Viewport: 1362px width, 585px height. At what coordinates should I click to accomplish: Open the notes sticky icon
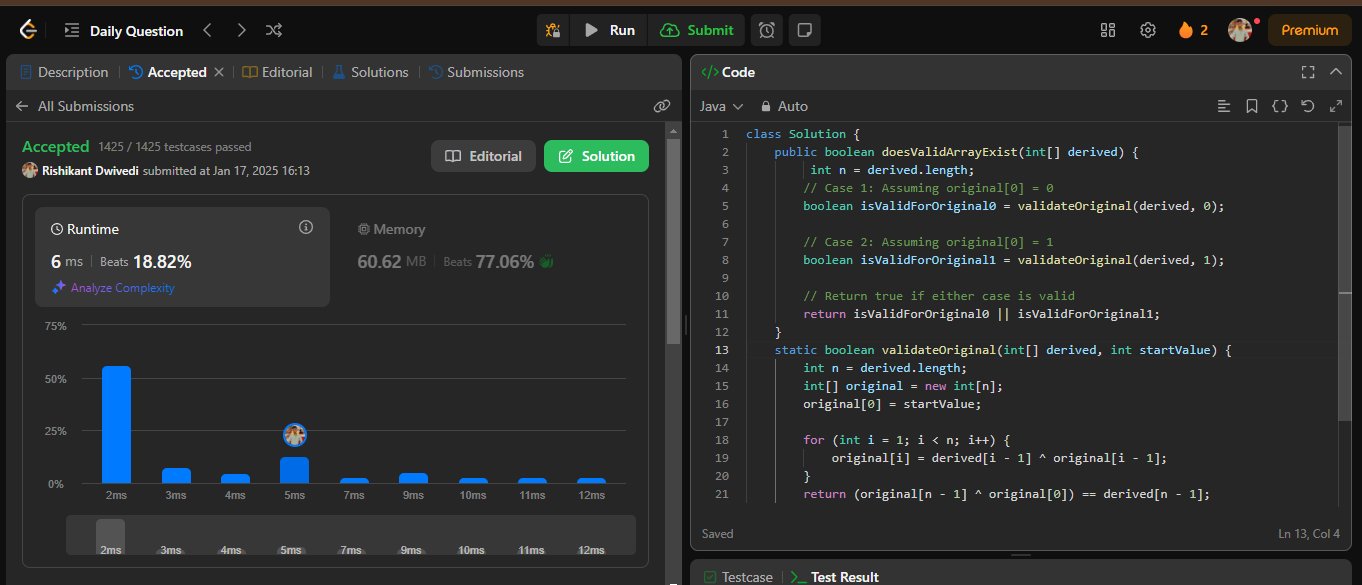pos(803,30)
